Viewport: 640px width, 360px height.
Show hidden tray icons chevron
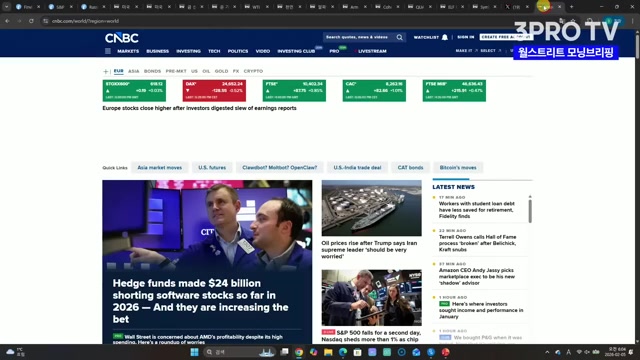pos(547,352)
